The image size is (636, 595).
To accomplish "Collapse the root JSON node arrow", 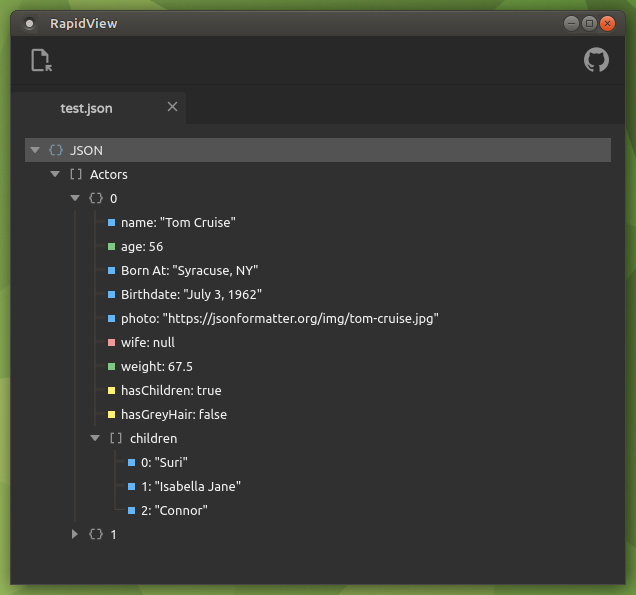I will tap(35, 150).
